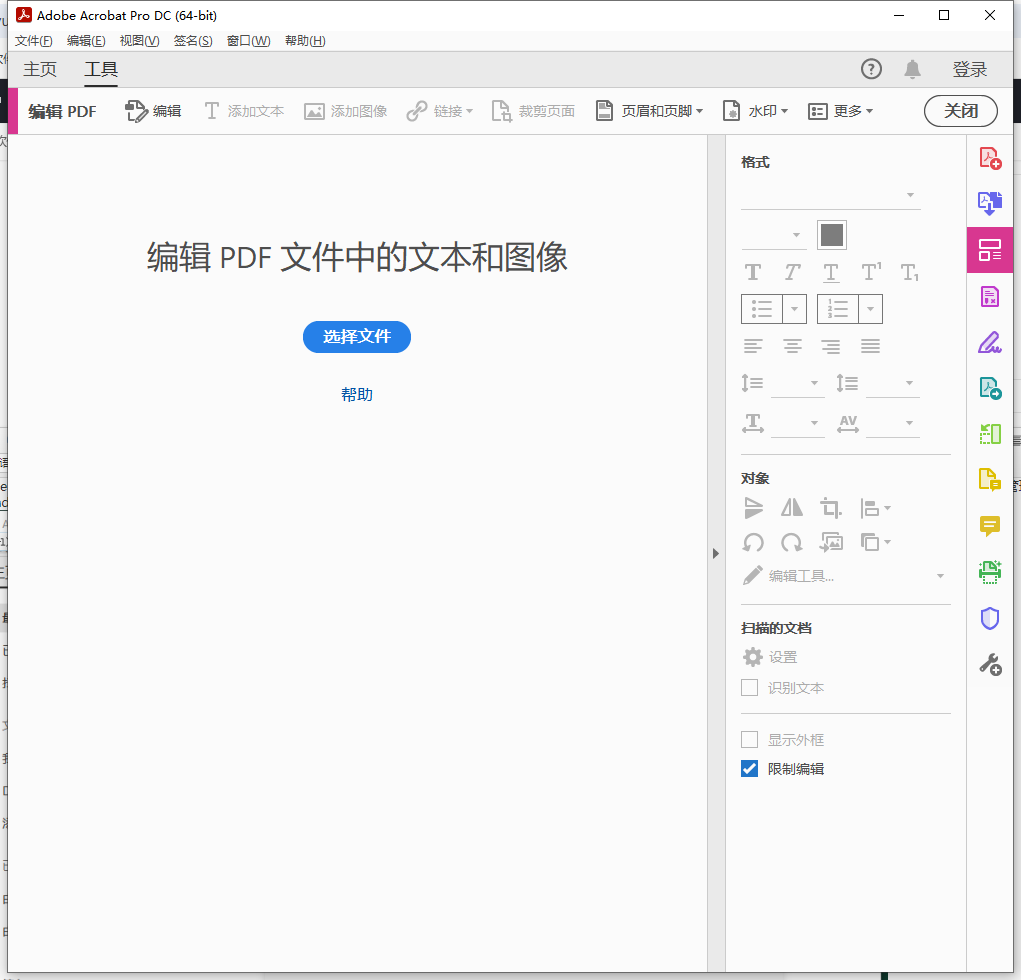Rotate object clockwise icon

click(792, 542)
